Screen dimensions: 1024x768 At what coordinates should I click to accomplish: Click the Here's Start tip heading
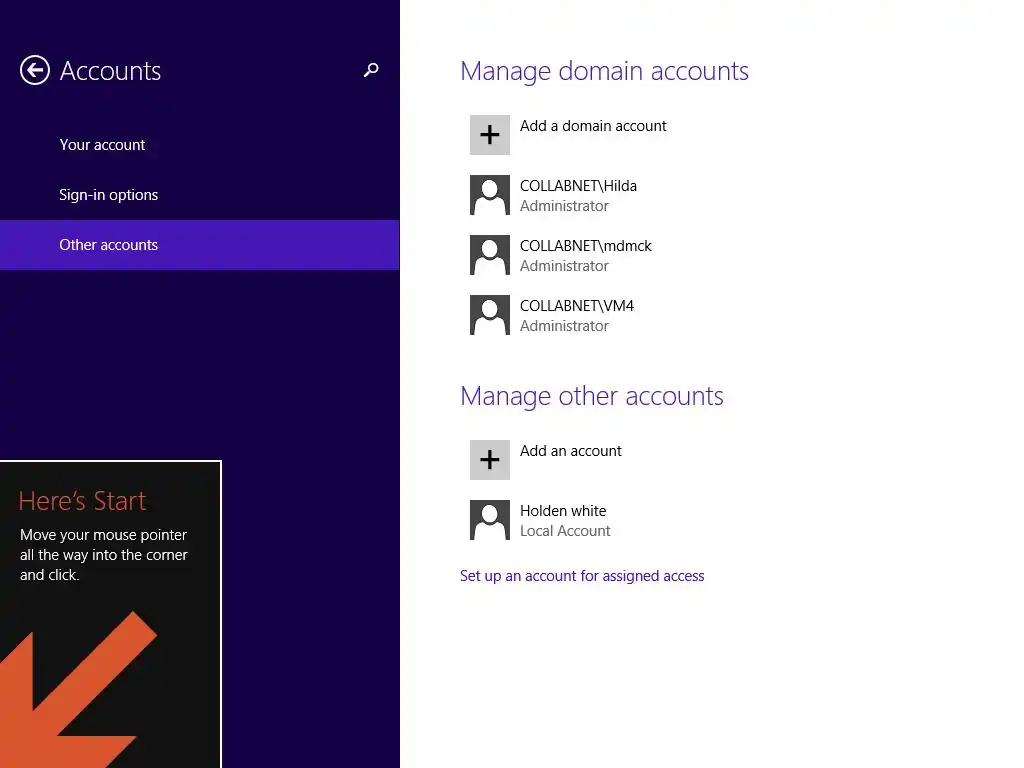[x=82, y=501]
